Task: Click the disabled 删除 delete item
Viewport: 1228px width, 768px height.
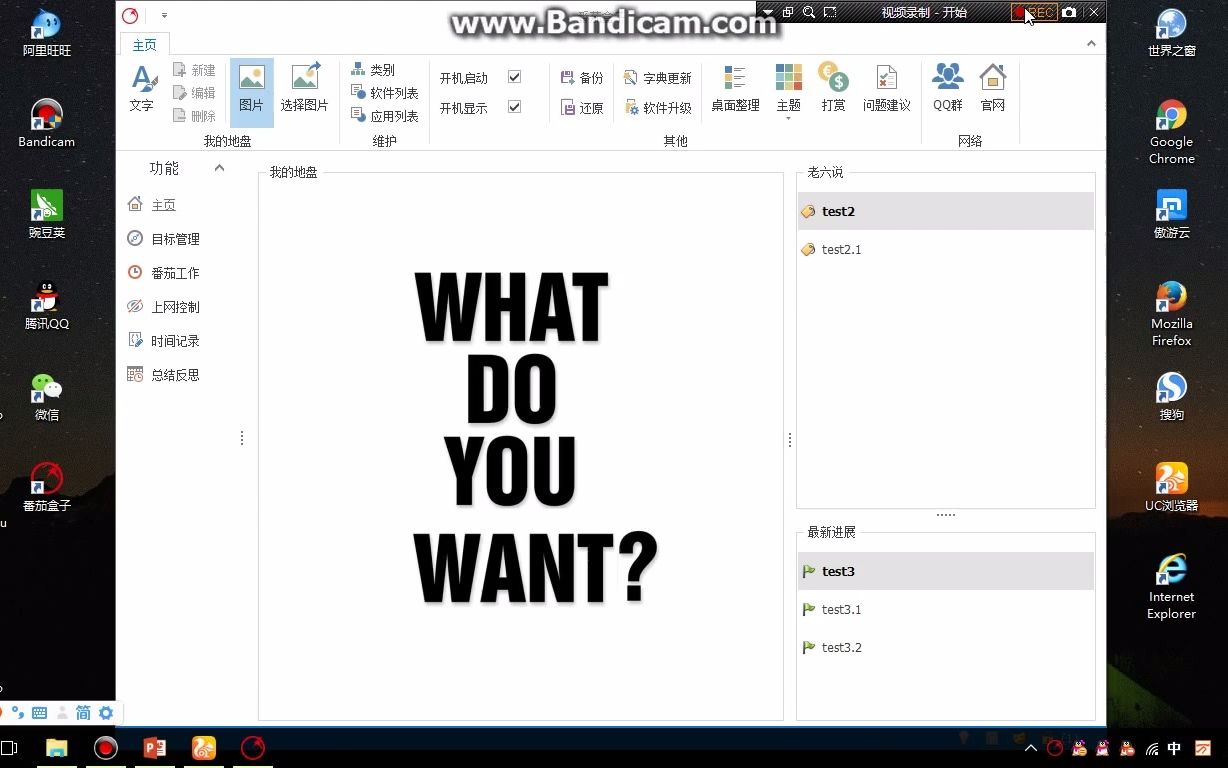Action: click(194, 116)
